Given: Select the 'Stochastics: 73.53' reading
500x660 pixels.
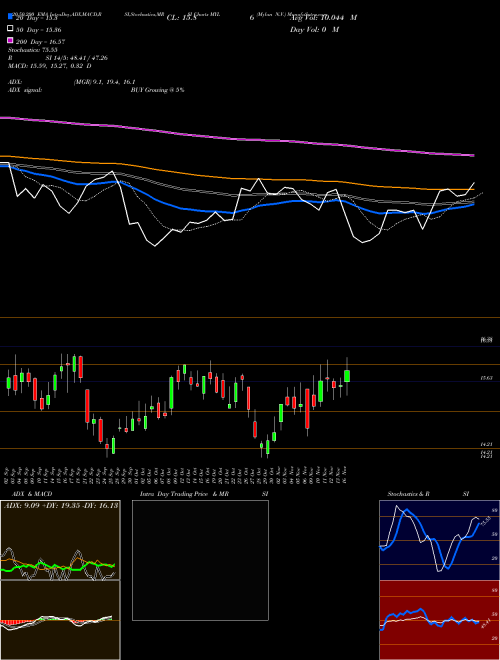Looking at the screenshot, I should tap(33, 50).
